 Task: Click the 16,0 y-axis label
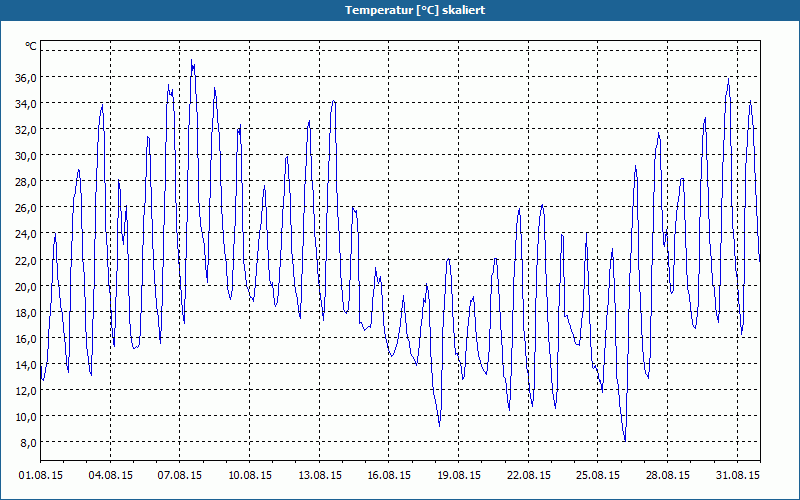(x=26, y=338)
